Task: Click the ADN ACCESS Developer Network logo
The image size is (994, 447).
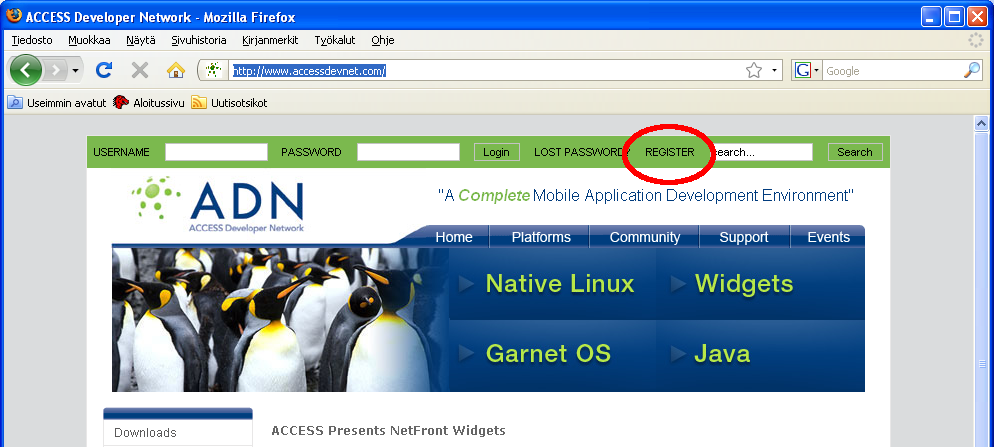Action: click(x=219, y=204)
